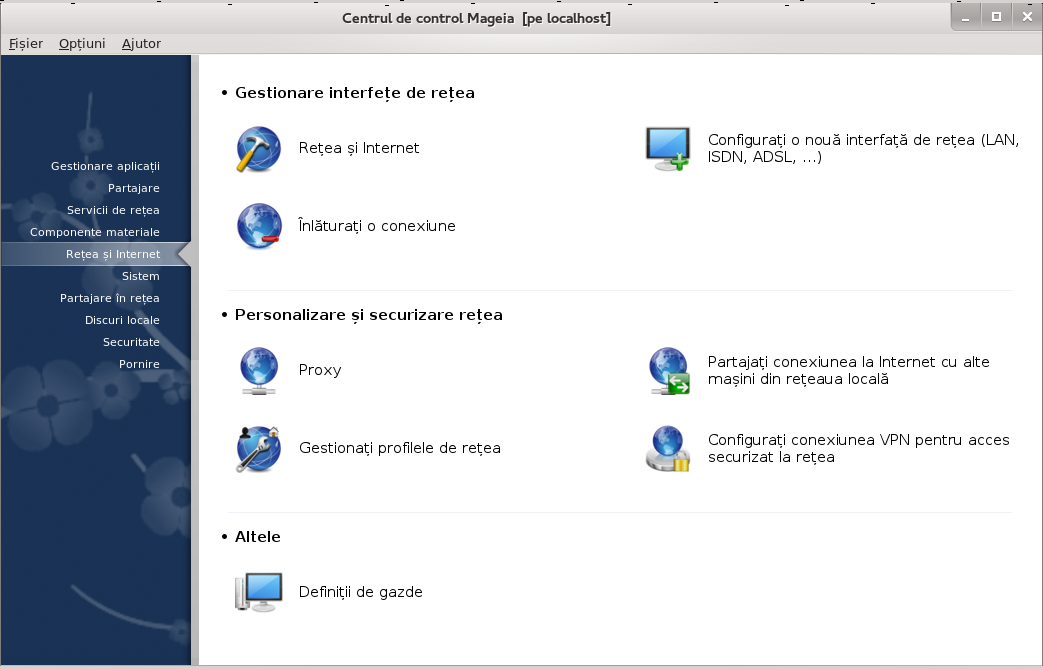Open the Proxy globe icon
Image resolution: width=1043 pixels, height=669 pixels.
click(x=259, y=370)
